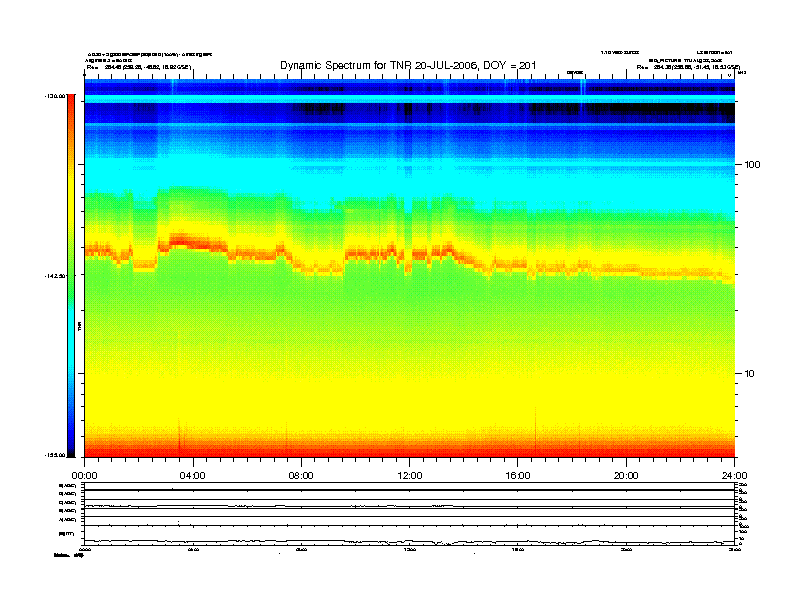Viewport: 792px width, 612px height.
Task: Click the '20:00' time axis label
Action: coord(626,476)
